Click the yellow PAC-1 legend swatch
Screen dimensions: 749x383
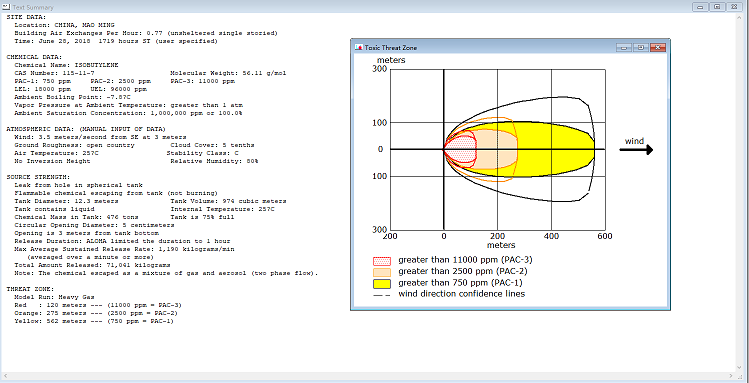click(382, 283)
